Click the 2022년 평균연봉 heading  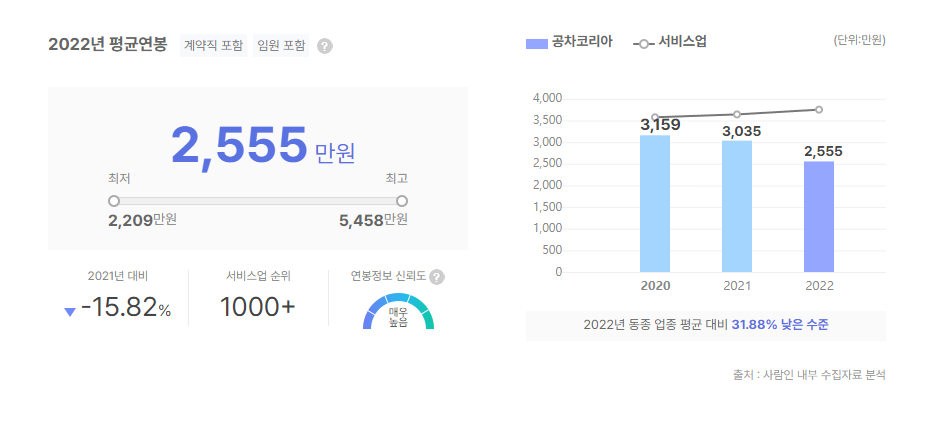coord(108,45)
